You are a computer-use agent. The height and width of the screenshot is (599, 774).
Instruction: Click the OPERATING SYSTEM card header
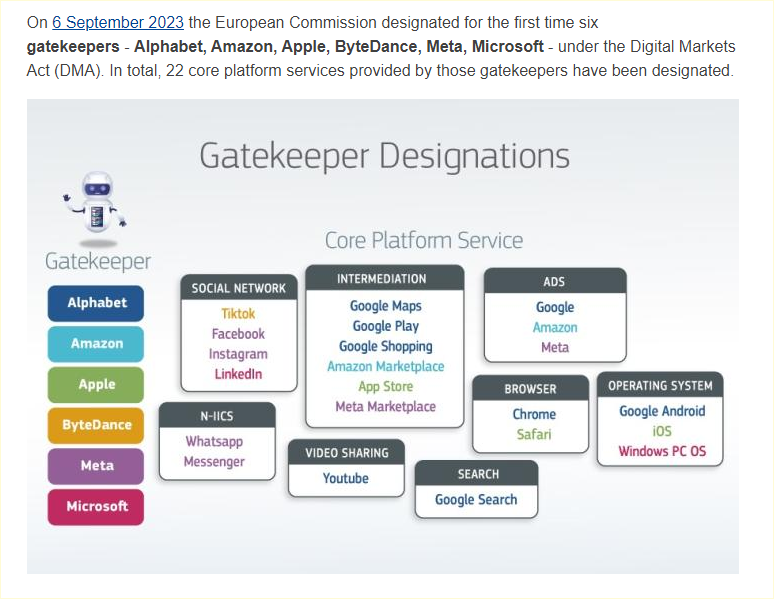pos(660,386)
